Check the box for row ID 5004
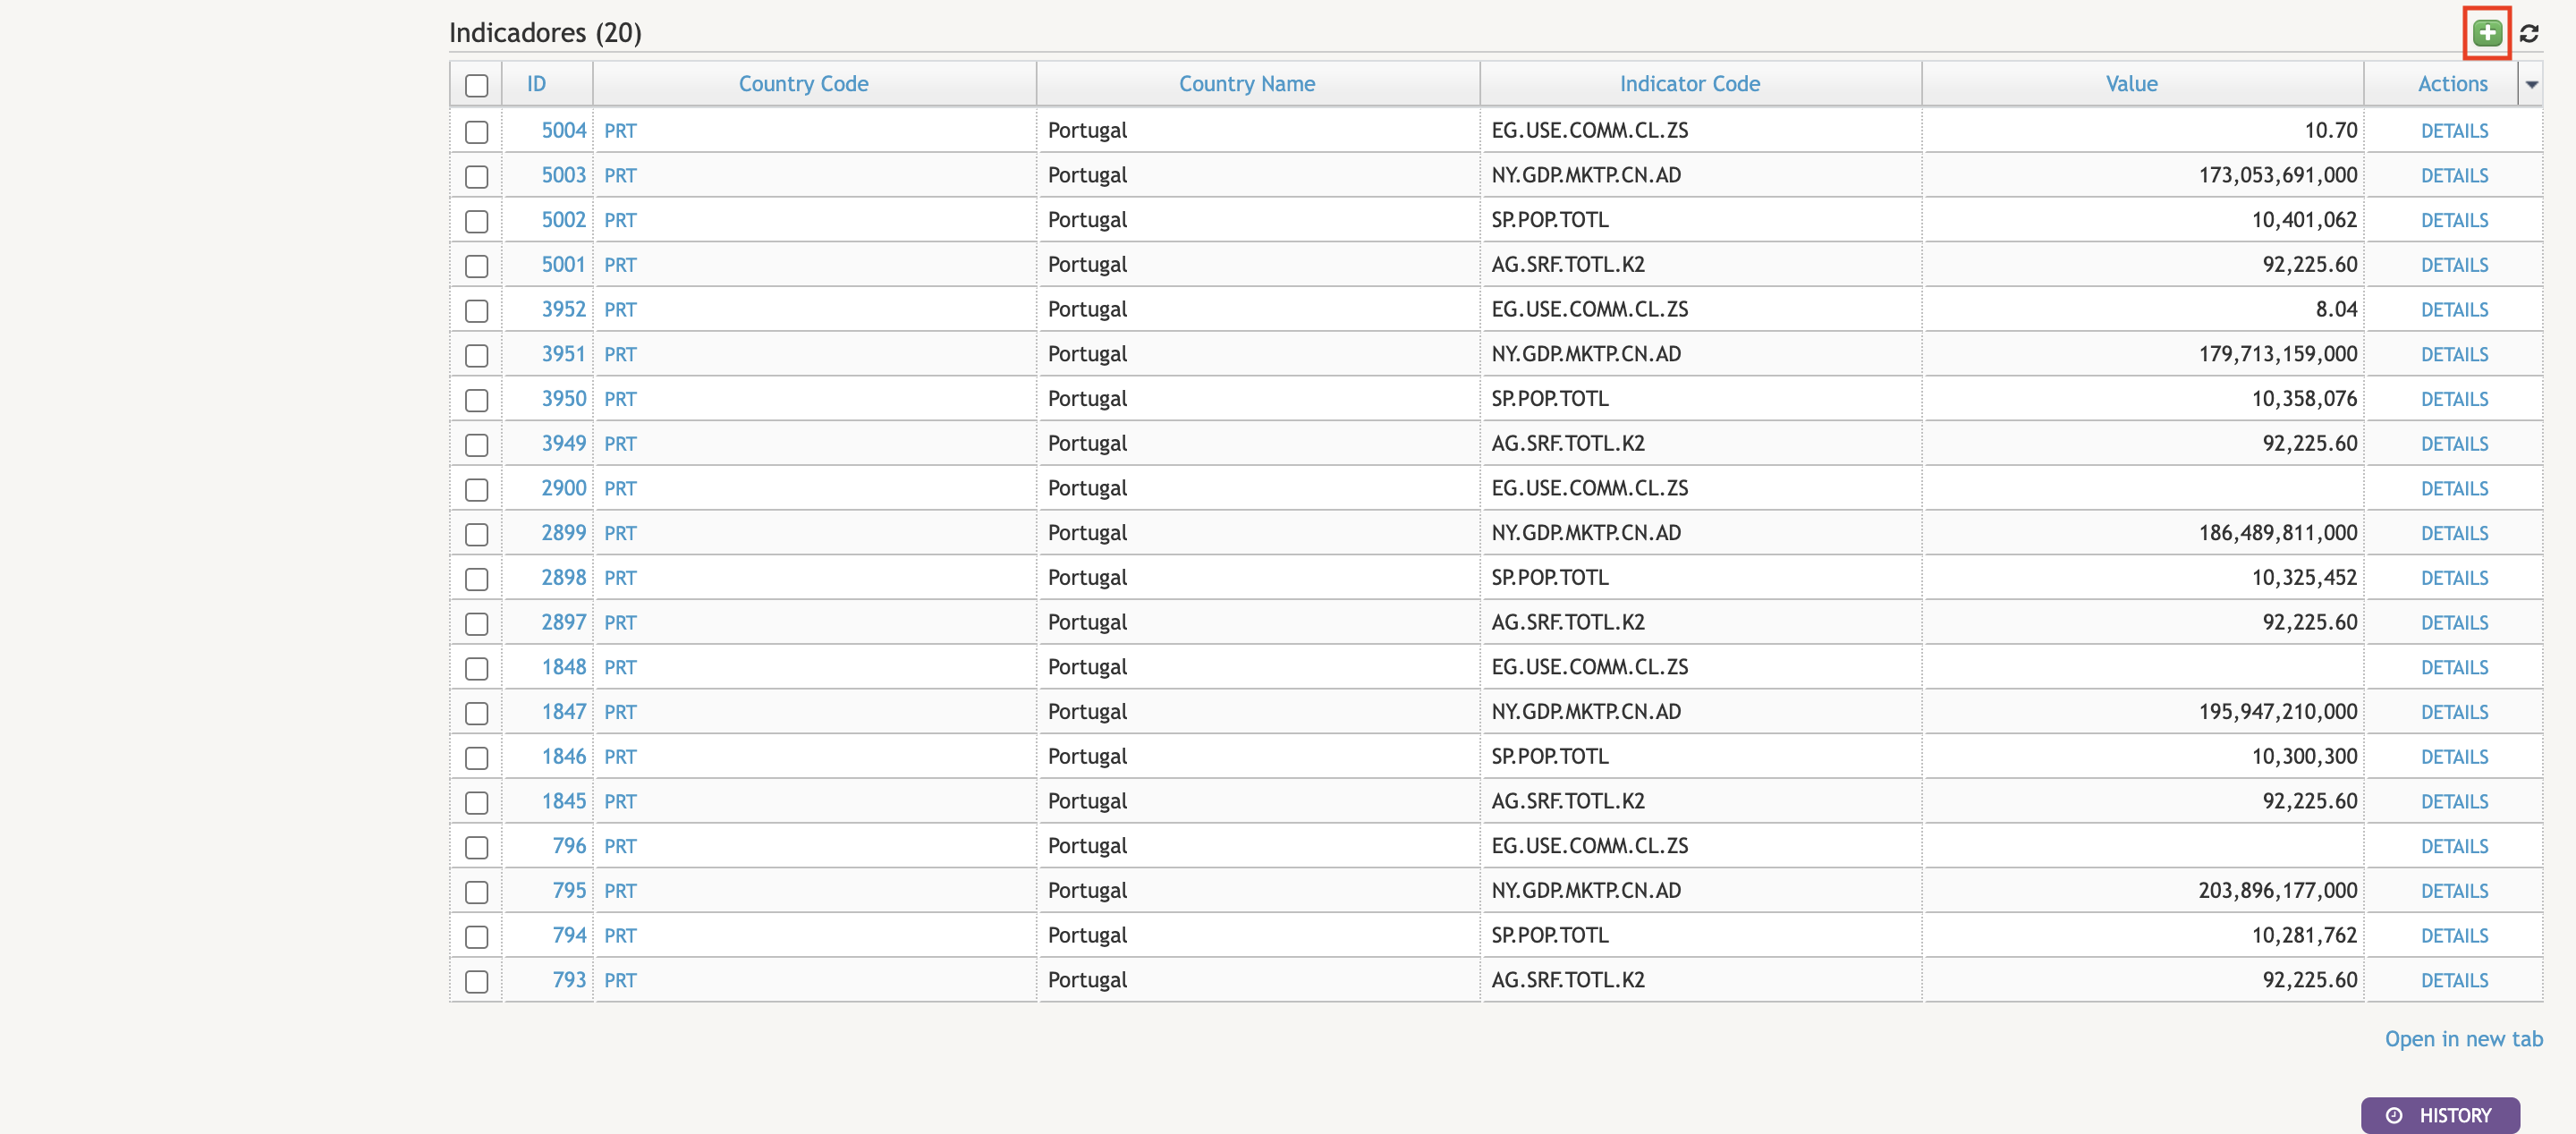 [x=477, y=131]
